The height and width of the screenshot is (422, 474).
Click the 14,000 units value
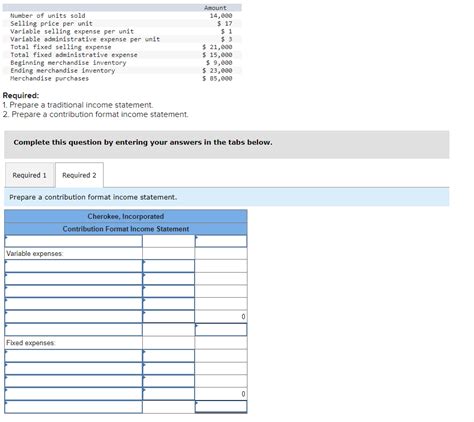click(221, 16)
